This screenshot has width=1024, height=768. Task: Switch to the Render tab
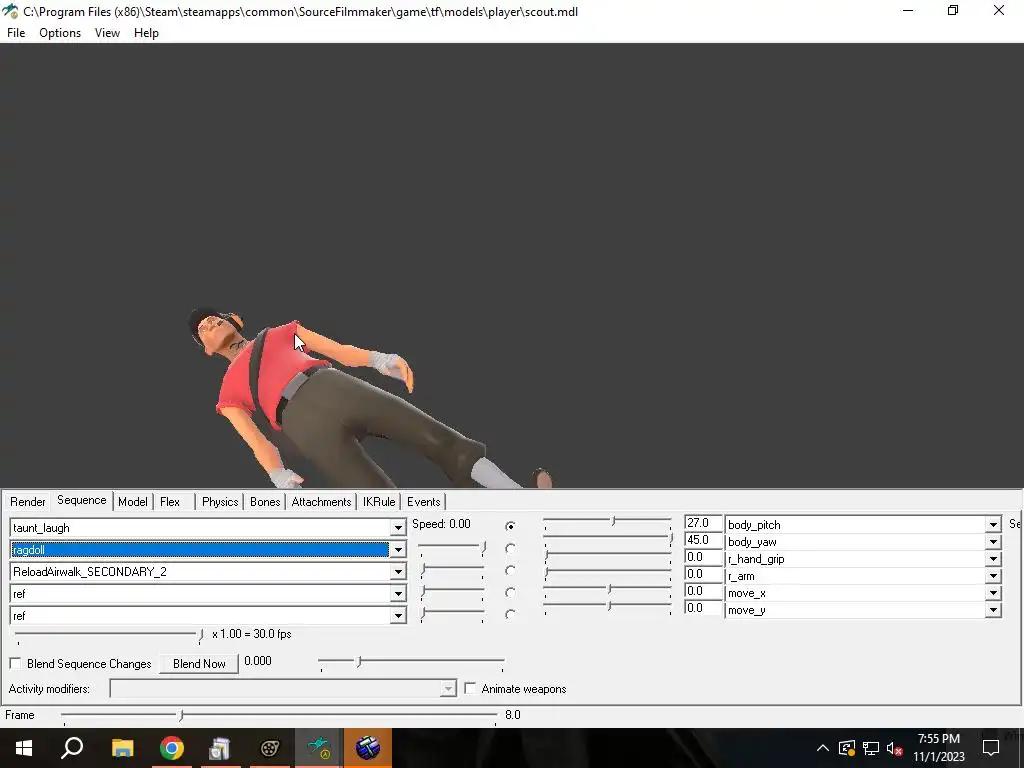[27, 502]
